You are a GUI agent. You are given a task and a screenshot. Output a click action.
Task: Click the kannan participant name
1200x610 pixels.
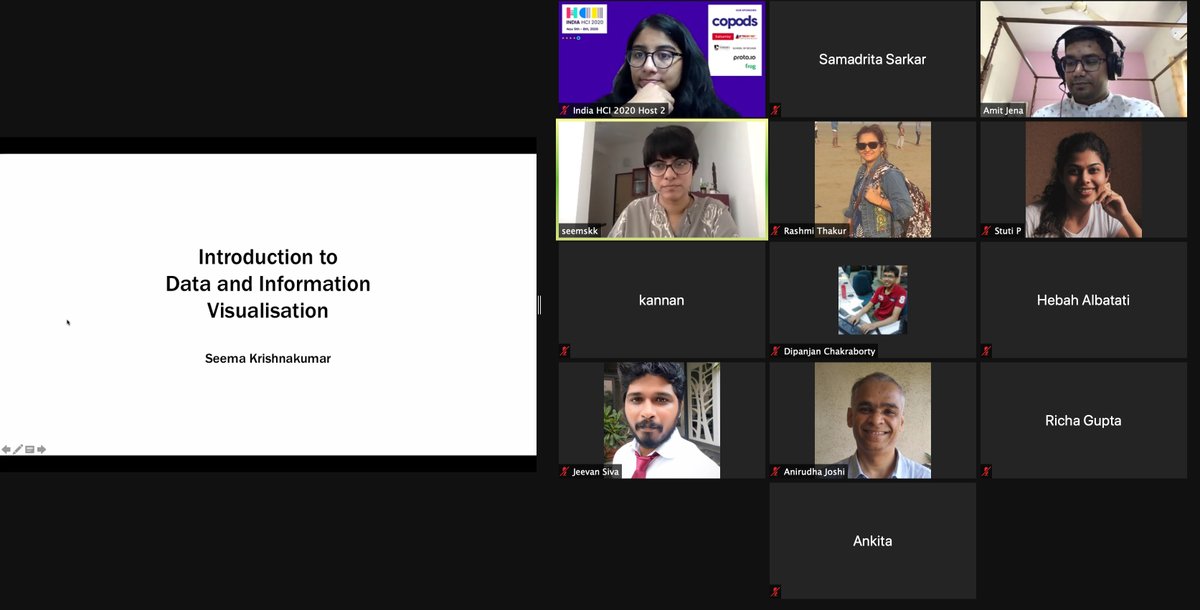(x=662, y=300)
